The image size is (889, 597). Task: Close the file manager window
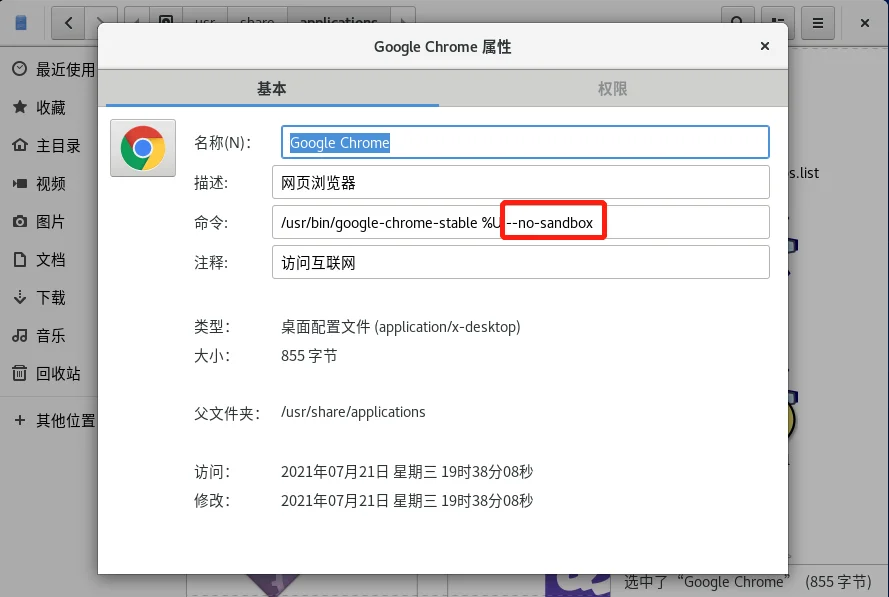865,23
